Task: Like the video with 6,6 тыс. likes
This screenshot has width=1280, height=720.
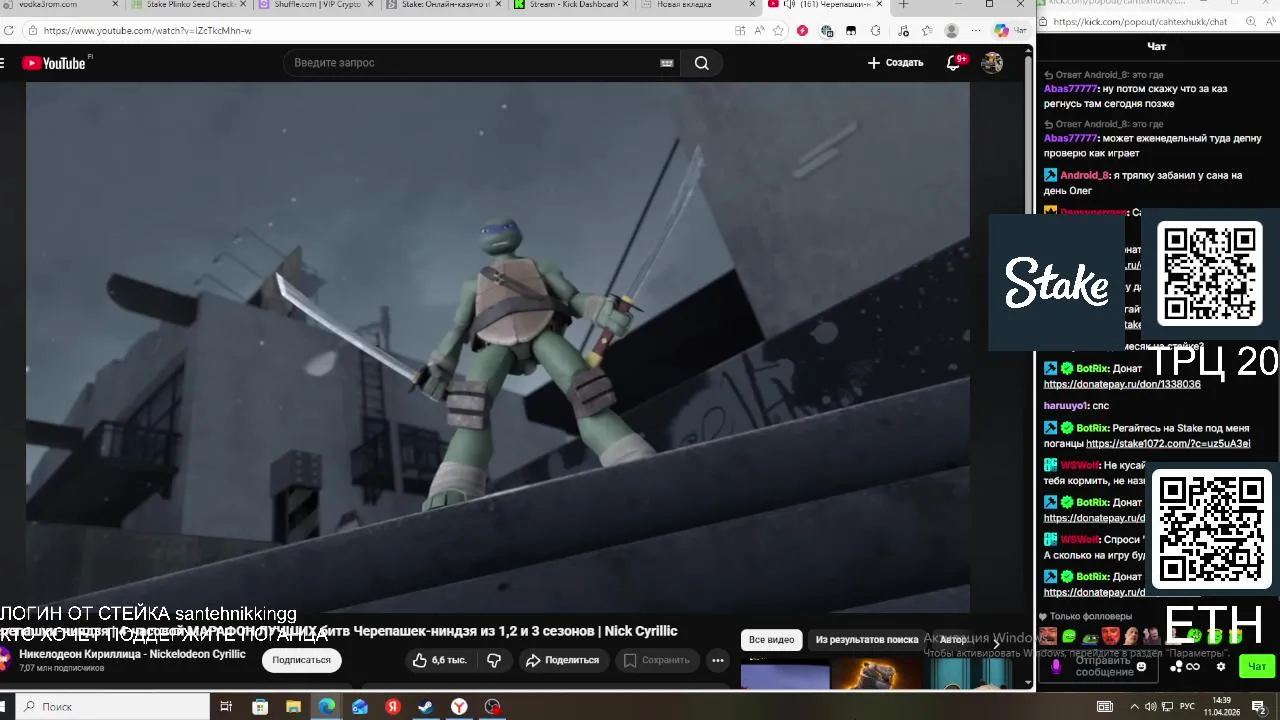Action: (439, 660)
